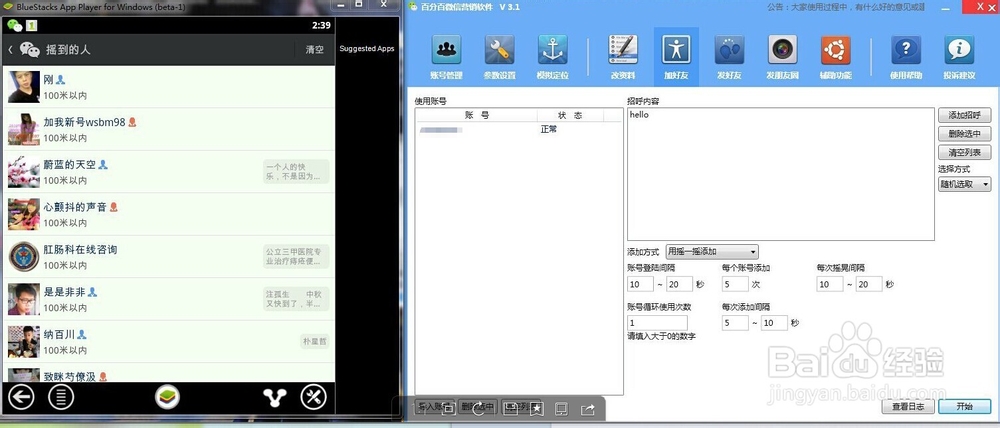
Task: Open the 辅助功能 orange tools icon
Action: click(x=835, y=50)
